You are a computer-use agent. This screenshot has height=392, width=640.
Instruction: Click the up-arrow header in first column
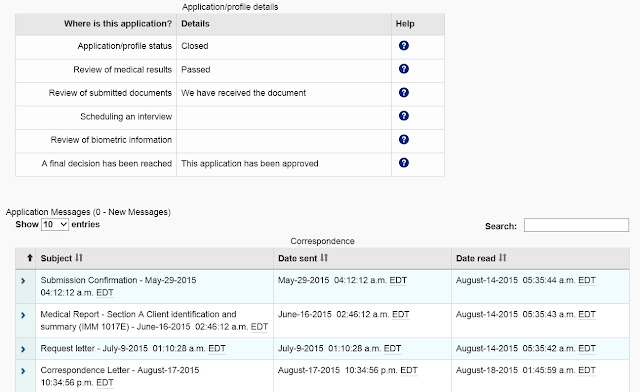click(29, 258)
